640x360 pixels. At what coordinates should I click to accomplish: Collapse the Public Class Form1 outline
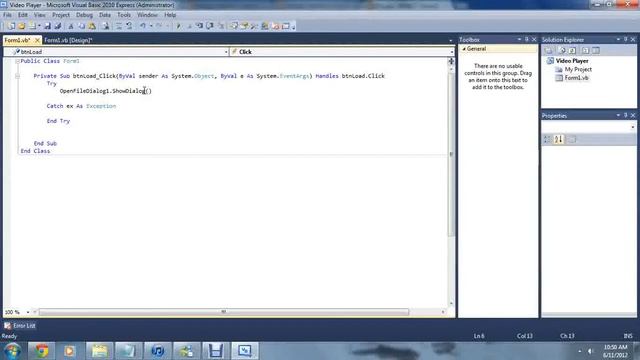click(x=17, y=61)
